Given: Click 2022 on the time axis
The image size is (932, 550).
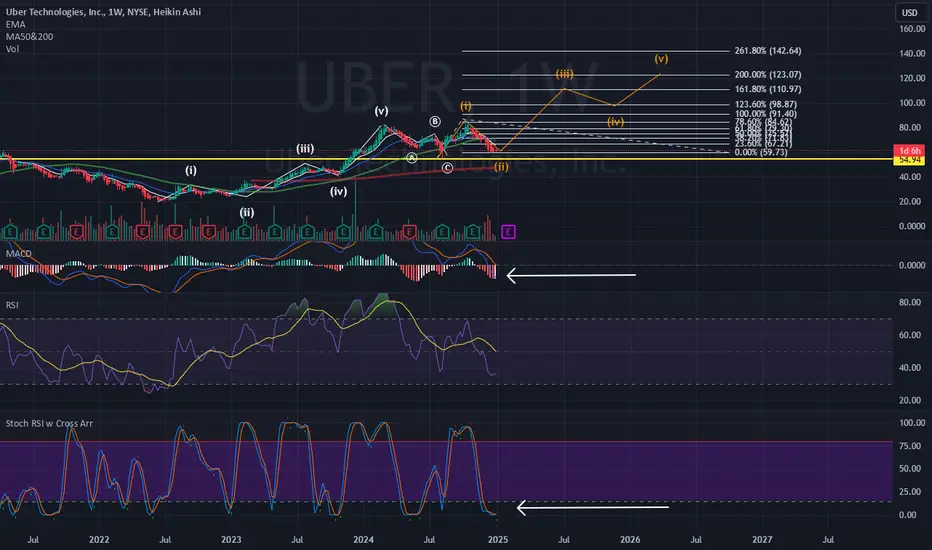Looking at the screenshot, I should [99, 539].
